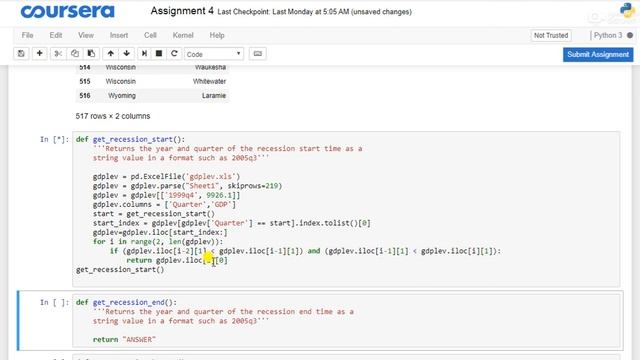The image size is (640, 360).
Task: Move selected cell up arrow
Action: [111, 53]
